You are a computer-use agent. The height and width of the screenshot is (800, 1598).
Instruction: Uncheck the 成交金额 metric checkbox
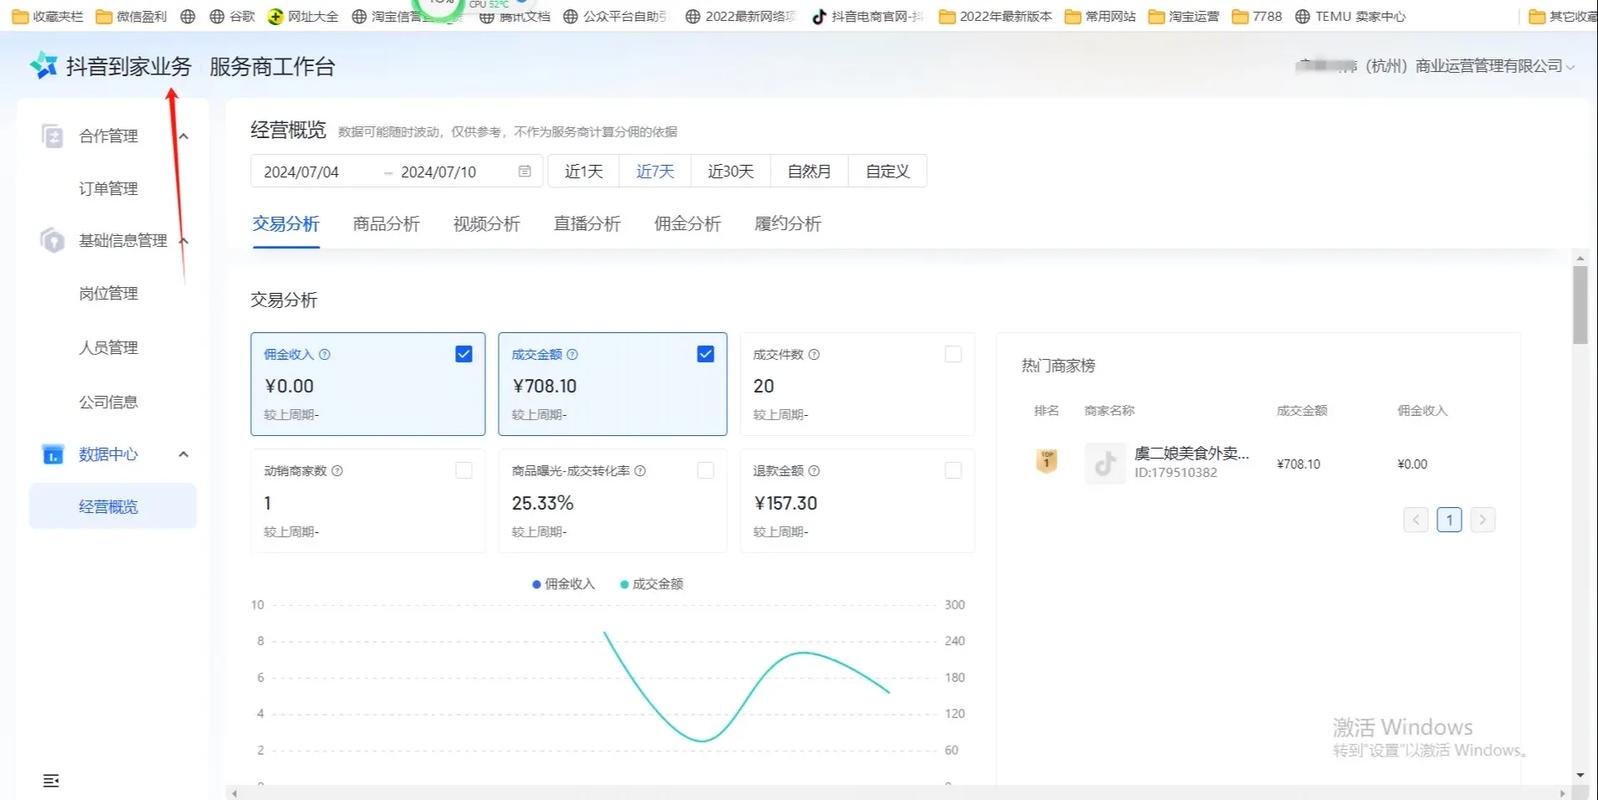pos(705,354)
